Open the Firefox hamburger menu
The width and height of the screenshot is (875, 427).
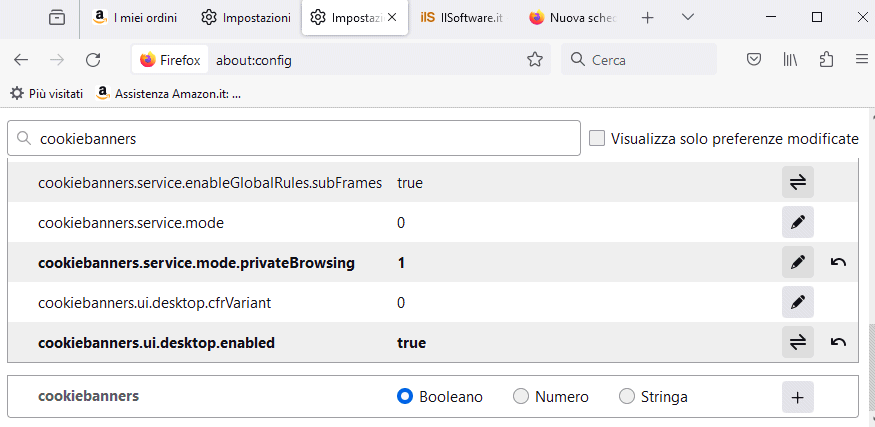(x=862, y=59)
